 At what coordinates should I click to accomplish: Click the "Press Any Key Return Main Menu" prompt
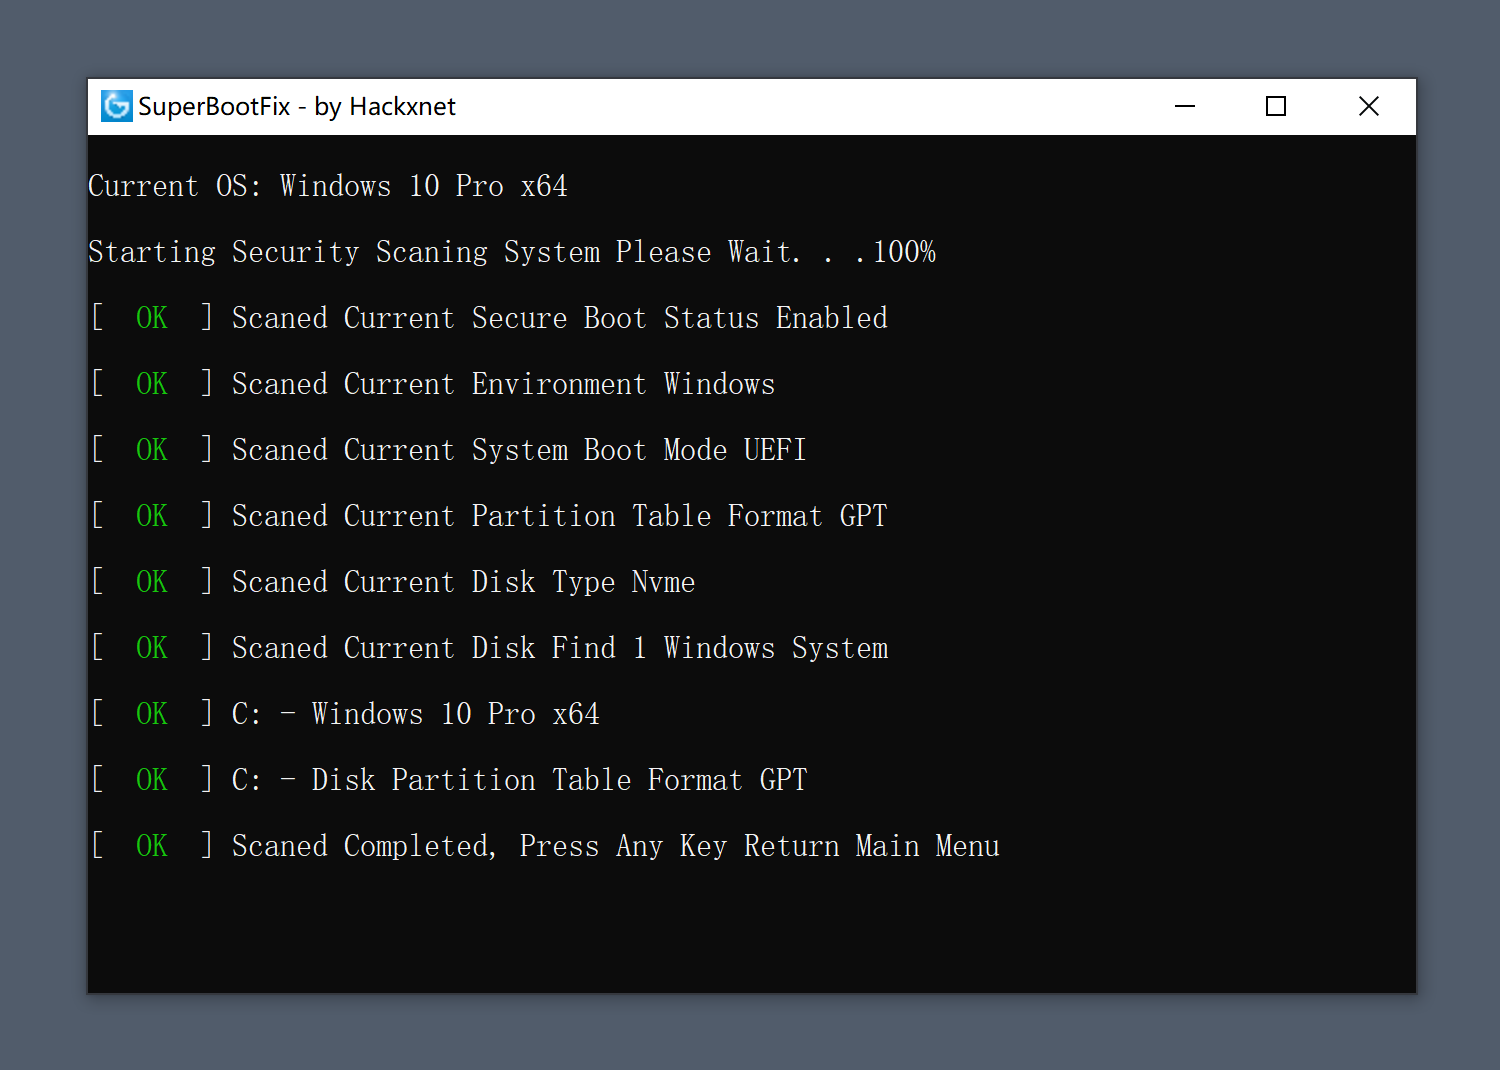760,846
